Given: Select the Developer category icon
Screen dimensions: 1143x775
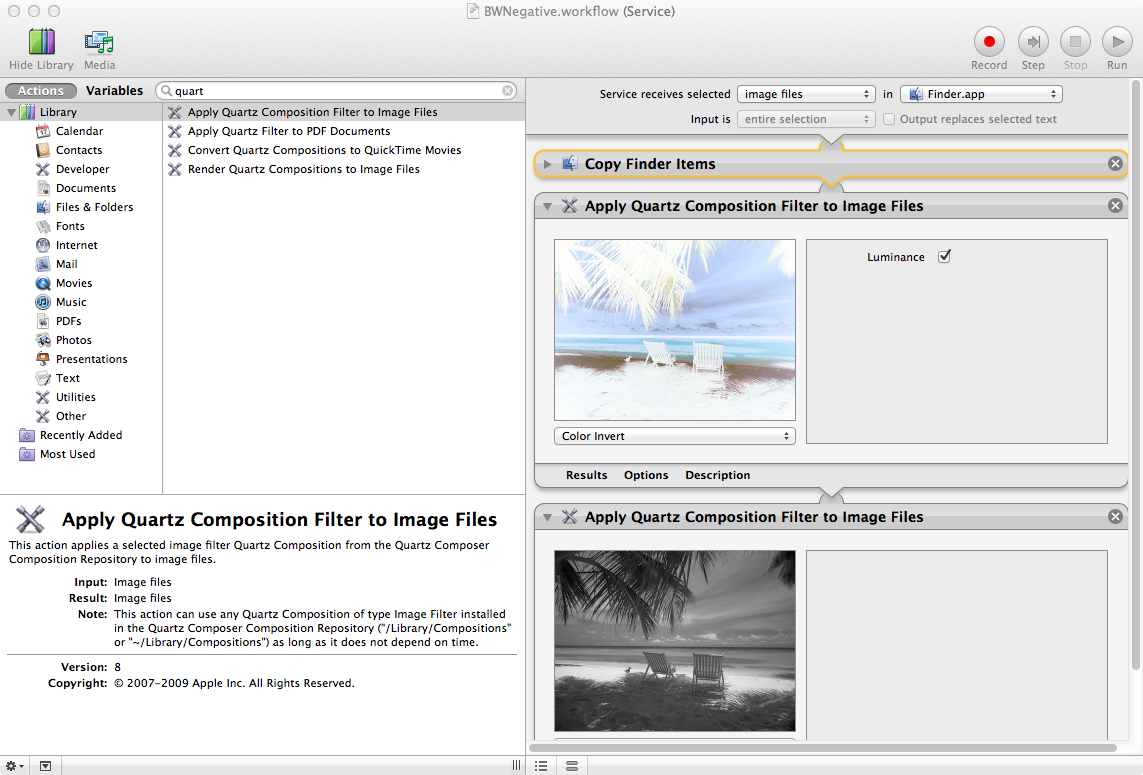Looking at the screenshot, I should click(43, 169).
